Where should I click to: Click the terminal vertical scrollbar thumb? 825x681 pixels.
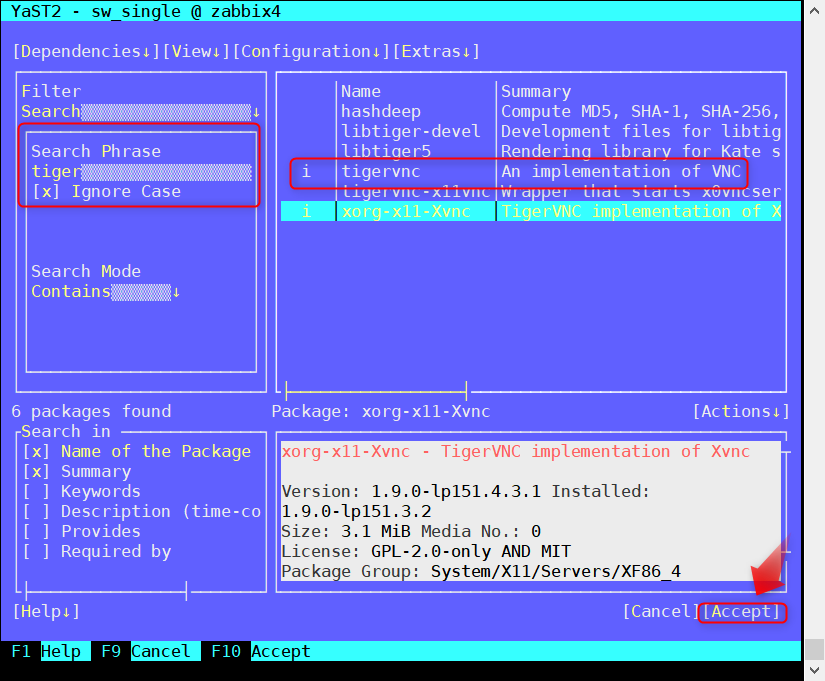pyautogui.click(x=814, y=649)
